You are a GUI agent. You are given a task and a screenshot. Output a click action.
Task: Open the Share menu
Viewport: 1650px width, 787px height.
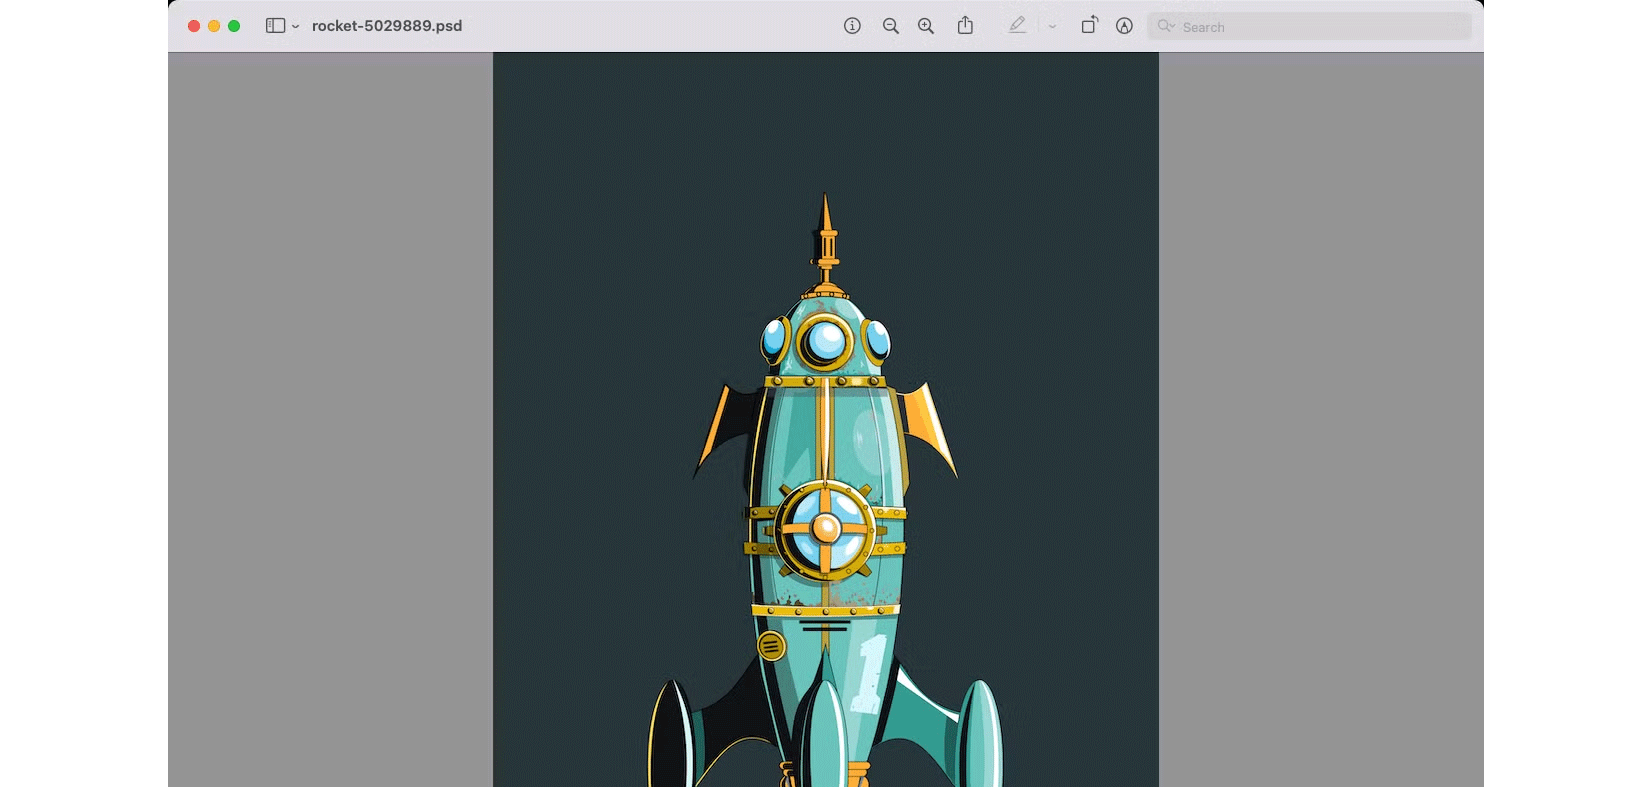point(965,25)
